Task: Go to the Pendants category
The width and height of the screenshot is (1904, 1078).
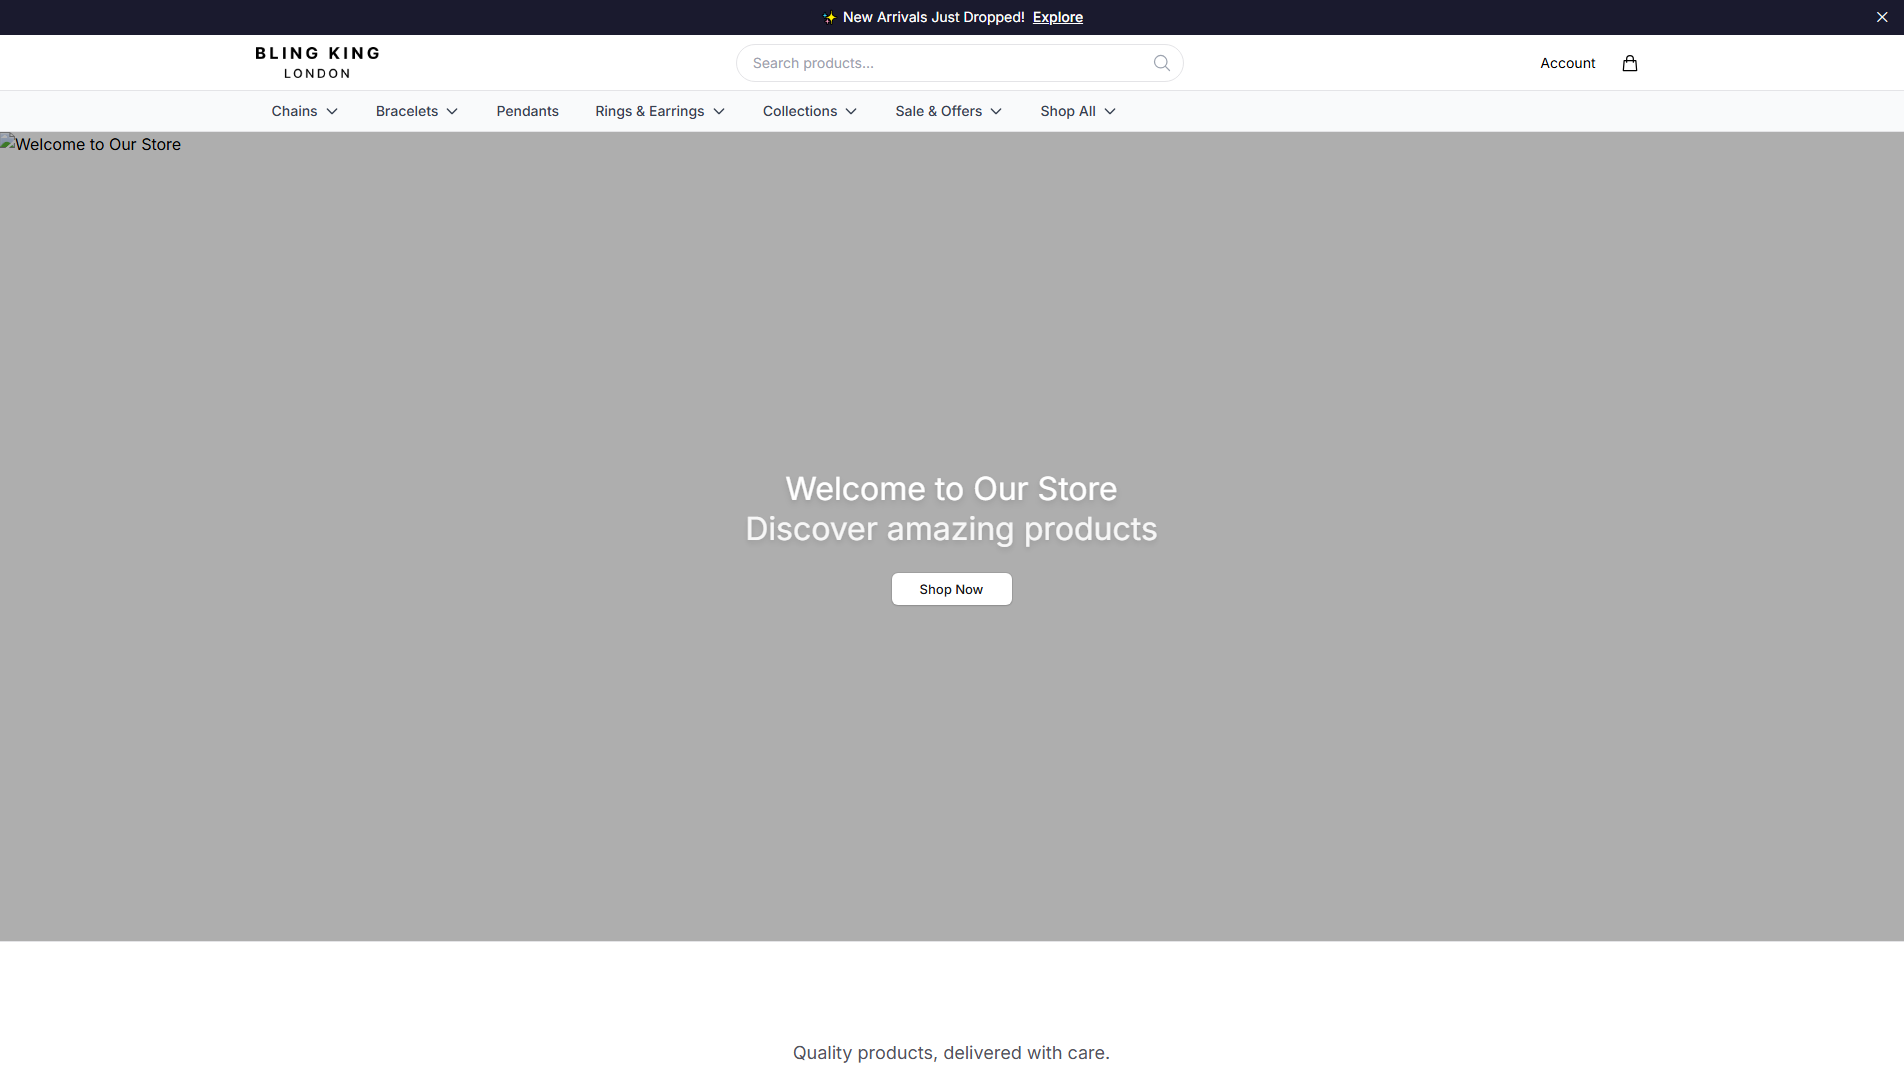Action: click(x=527, y=111)
